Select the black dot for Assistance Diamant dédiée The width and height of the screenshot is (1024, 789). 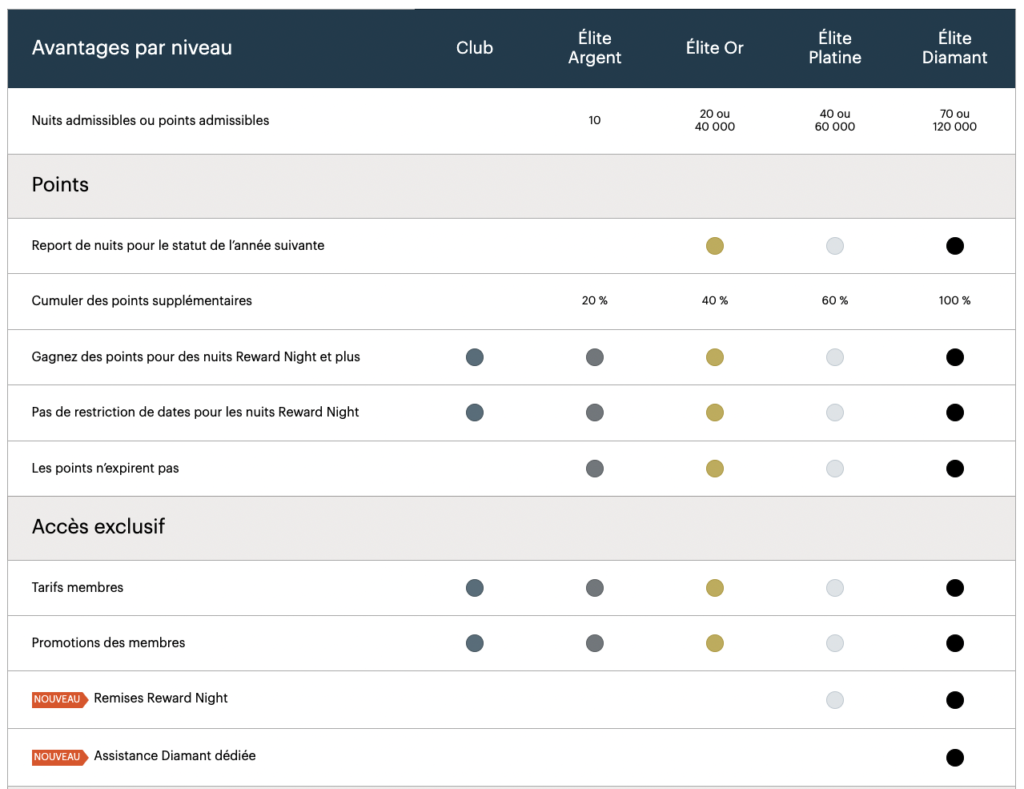coord(955,756)
